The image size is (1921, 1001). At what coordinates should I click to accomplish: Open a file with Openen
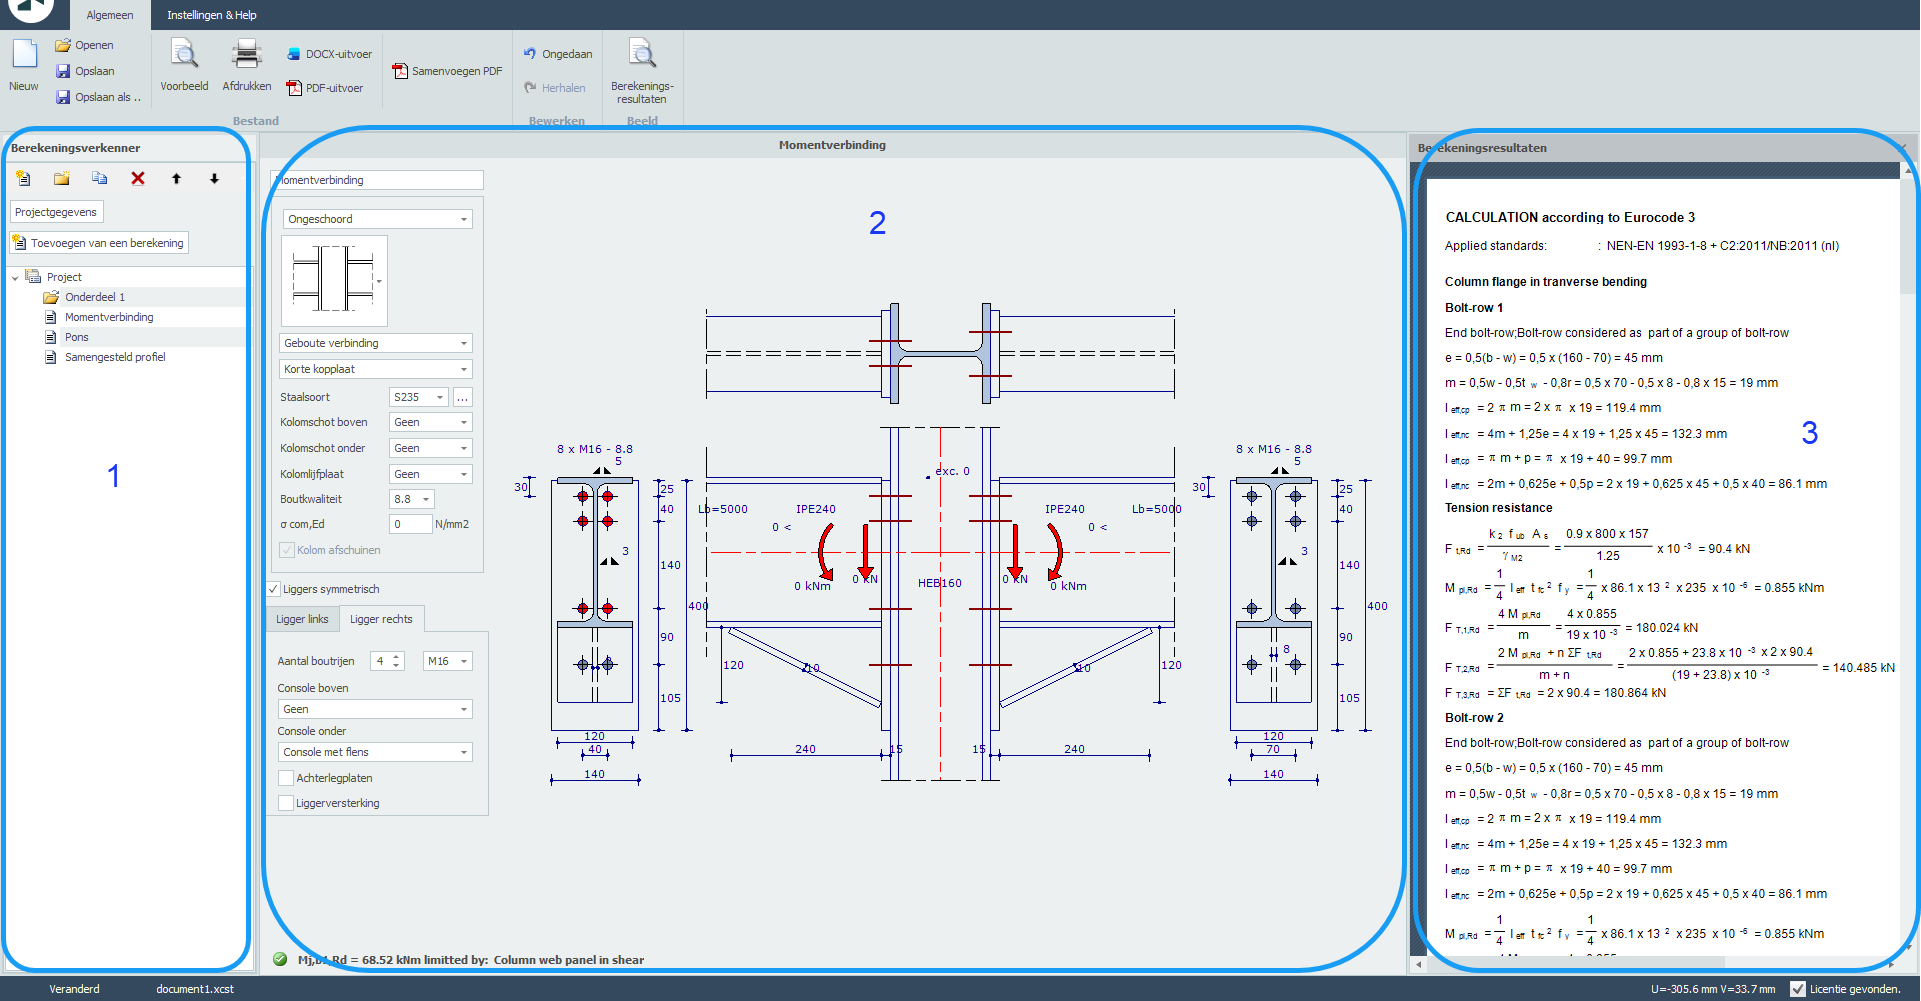(84, 45)
